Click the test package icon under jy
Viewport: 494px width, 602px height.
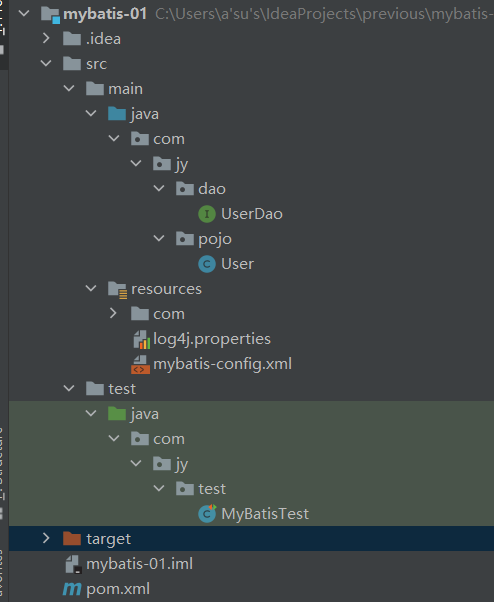pyautogui.click(x=185, y=489)
